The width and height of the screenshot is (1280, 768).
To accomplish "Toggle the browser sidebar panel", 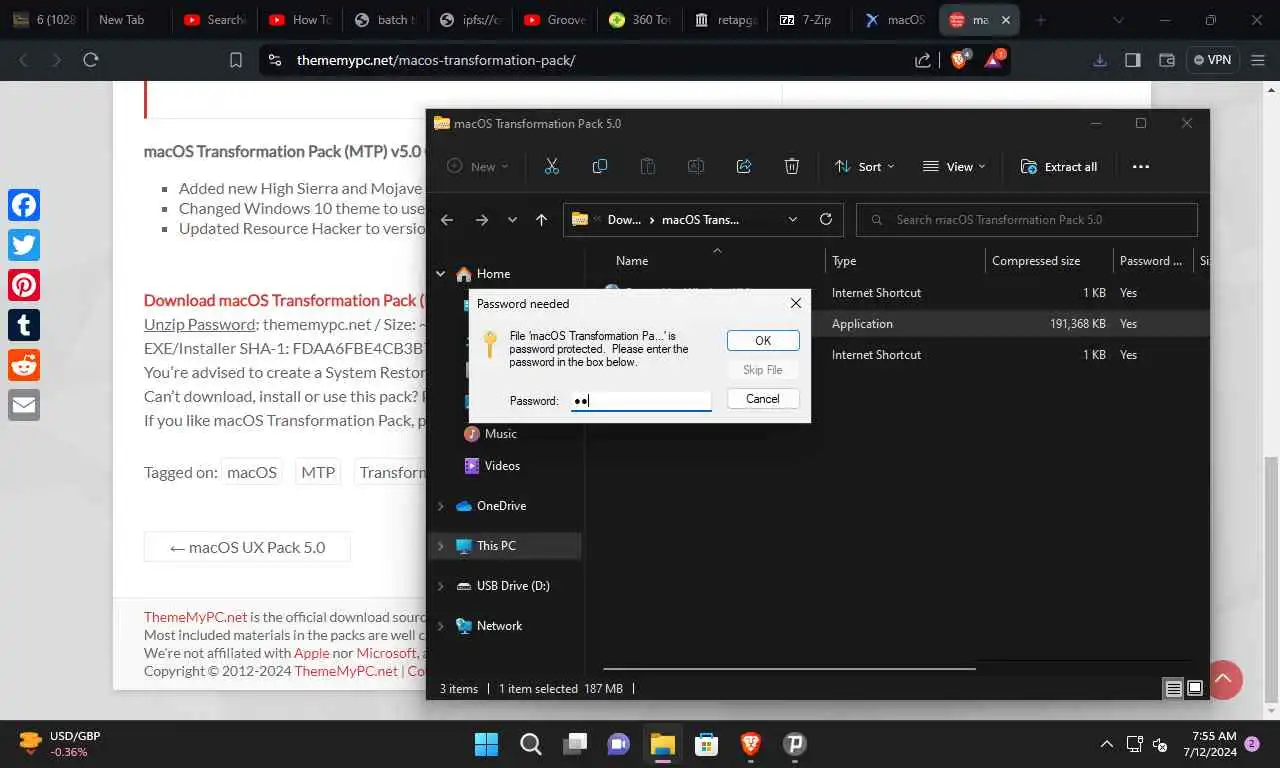I will [x=1133, y=60].
